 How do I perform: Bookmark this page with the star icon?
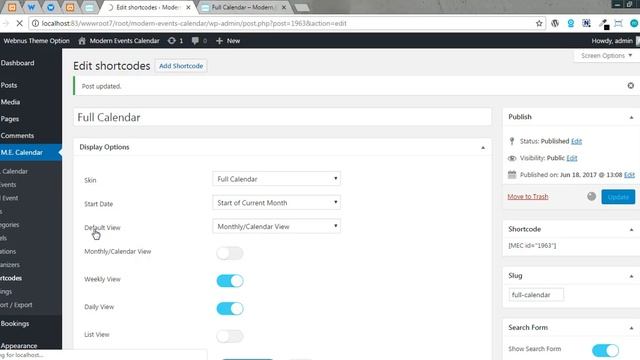tap(539, 24)
